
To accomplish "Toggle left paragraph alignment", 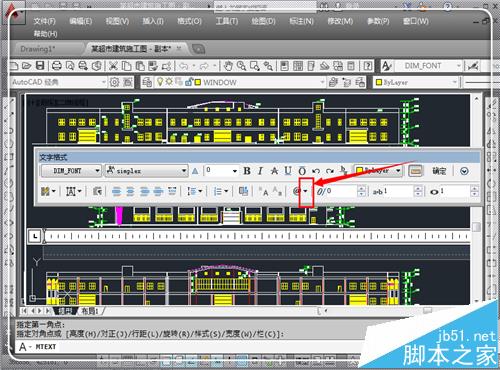I will point(116,191).
